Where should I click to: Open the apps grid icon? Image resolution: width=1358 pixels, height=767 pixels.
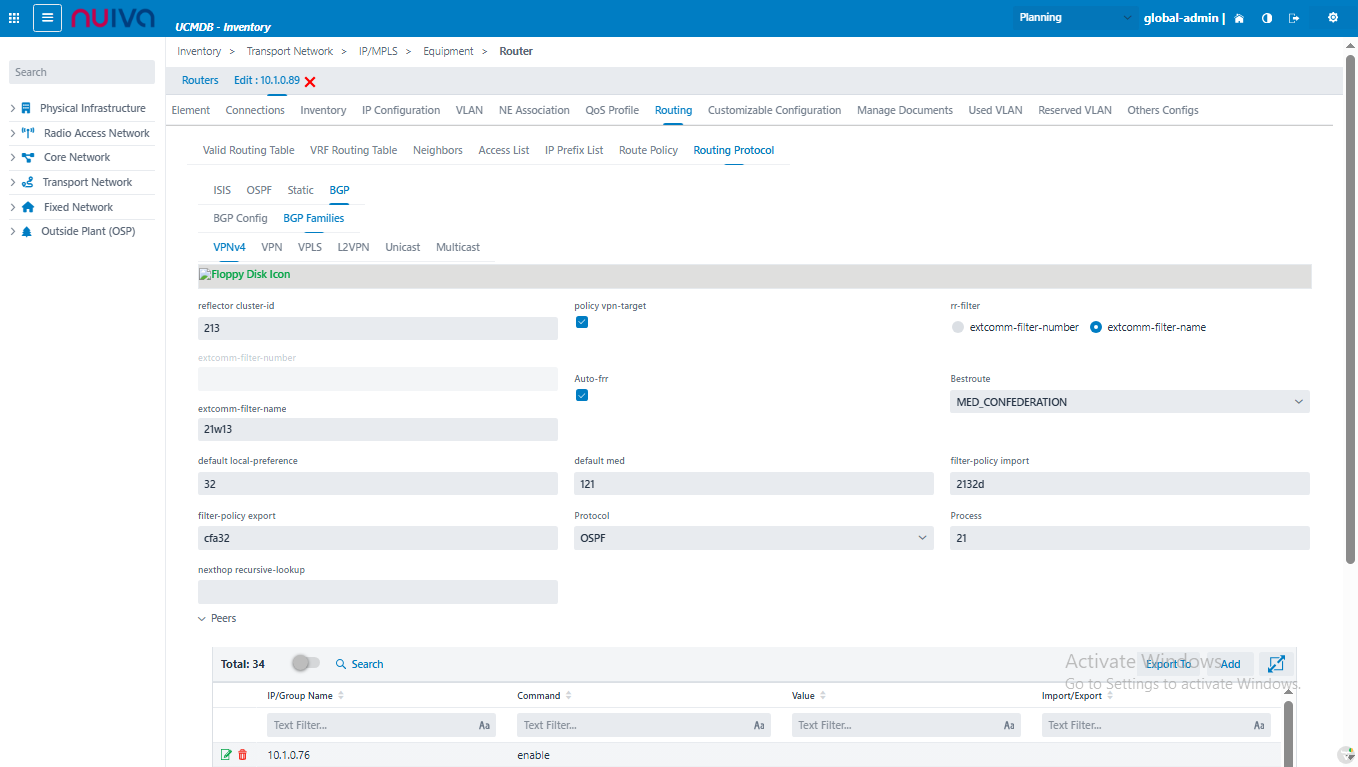click(14, 18)
